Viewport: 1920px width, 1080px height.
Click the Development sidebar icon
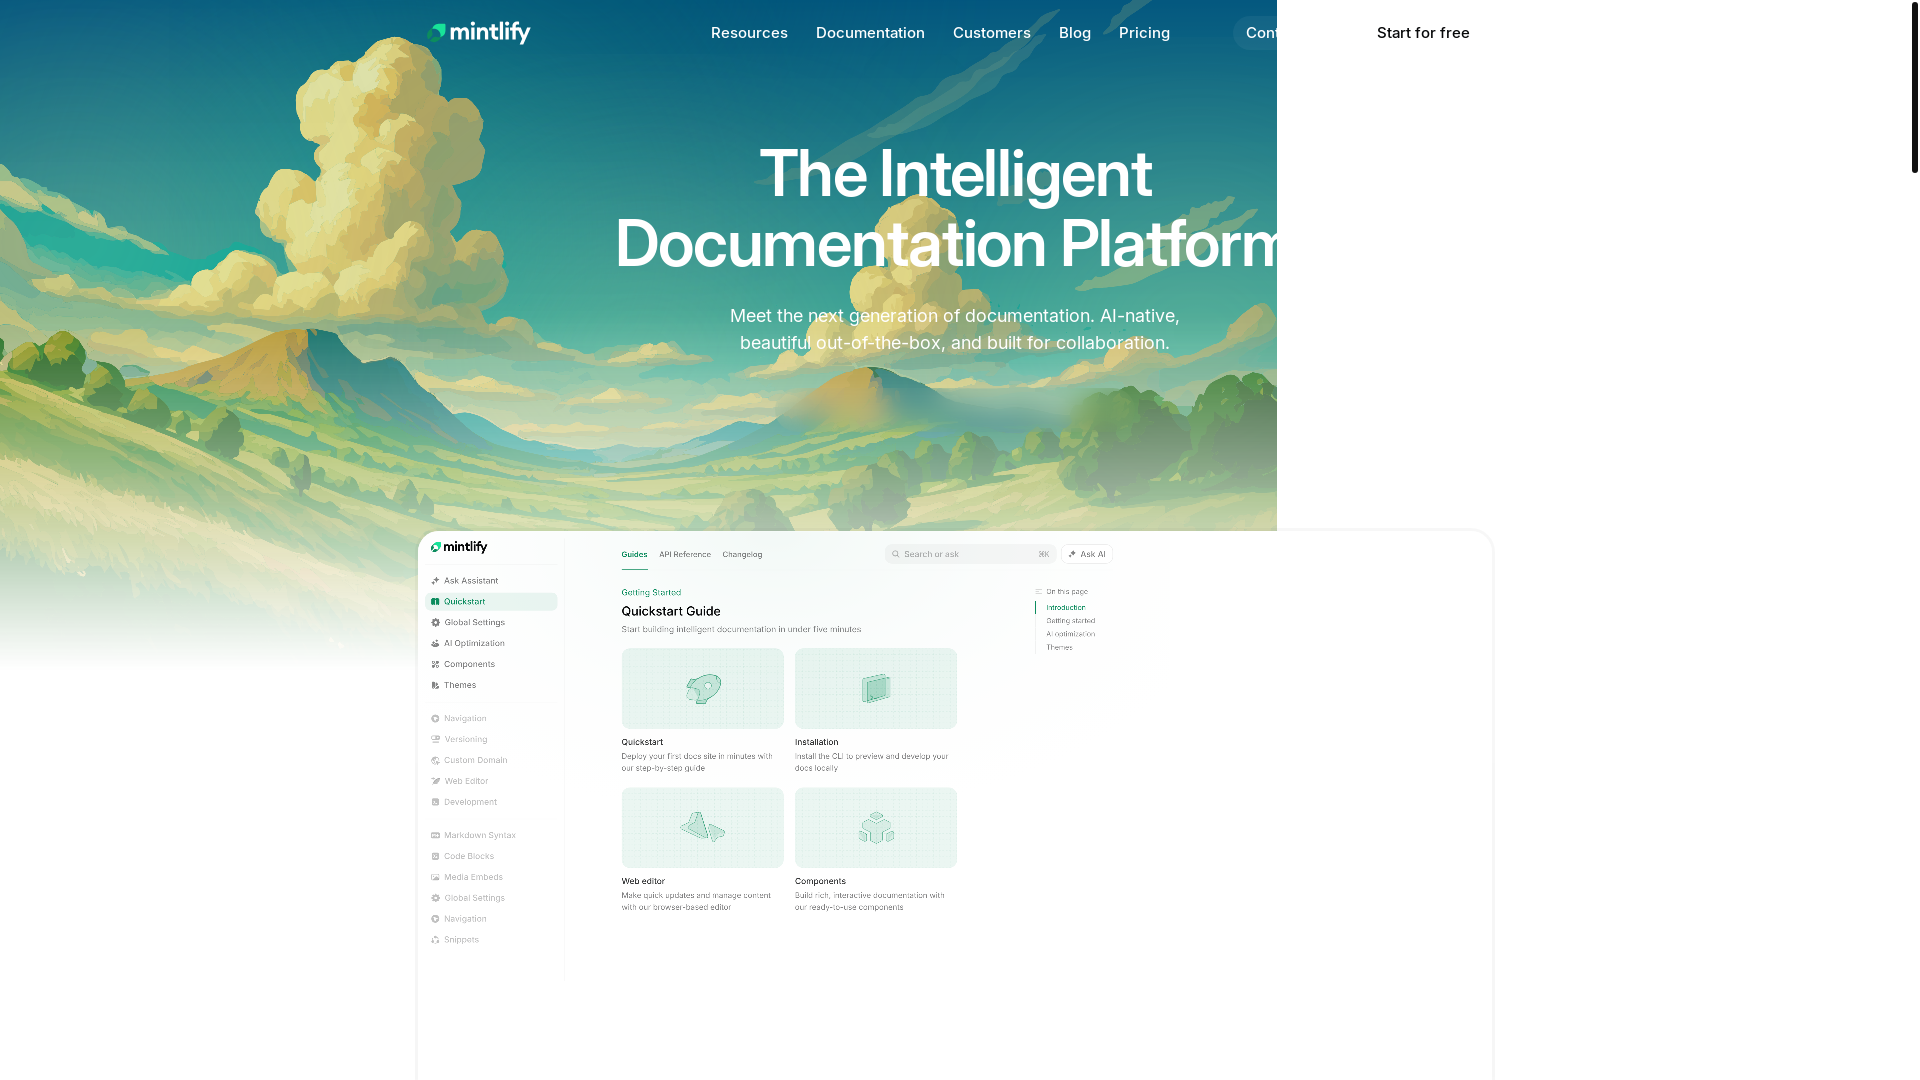tap(435, 803)
